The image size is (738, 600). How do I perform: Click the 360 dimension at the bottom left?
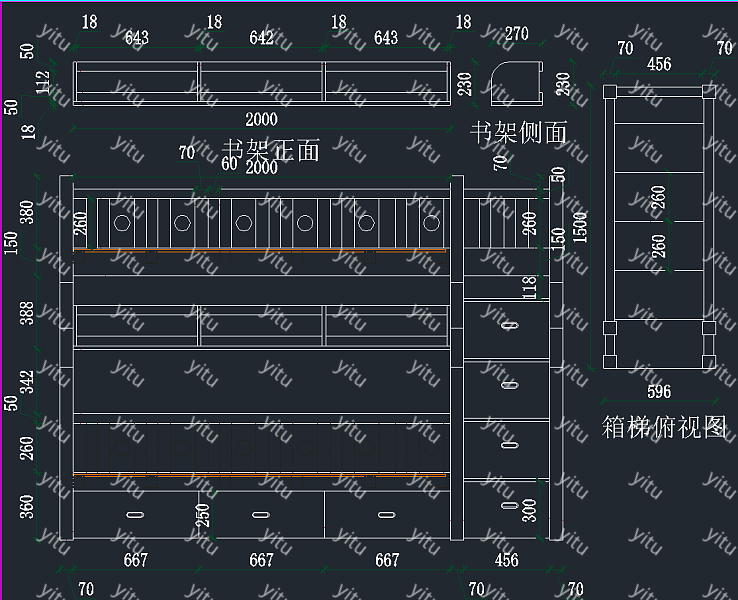pos(27,507)
